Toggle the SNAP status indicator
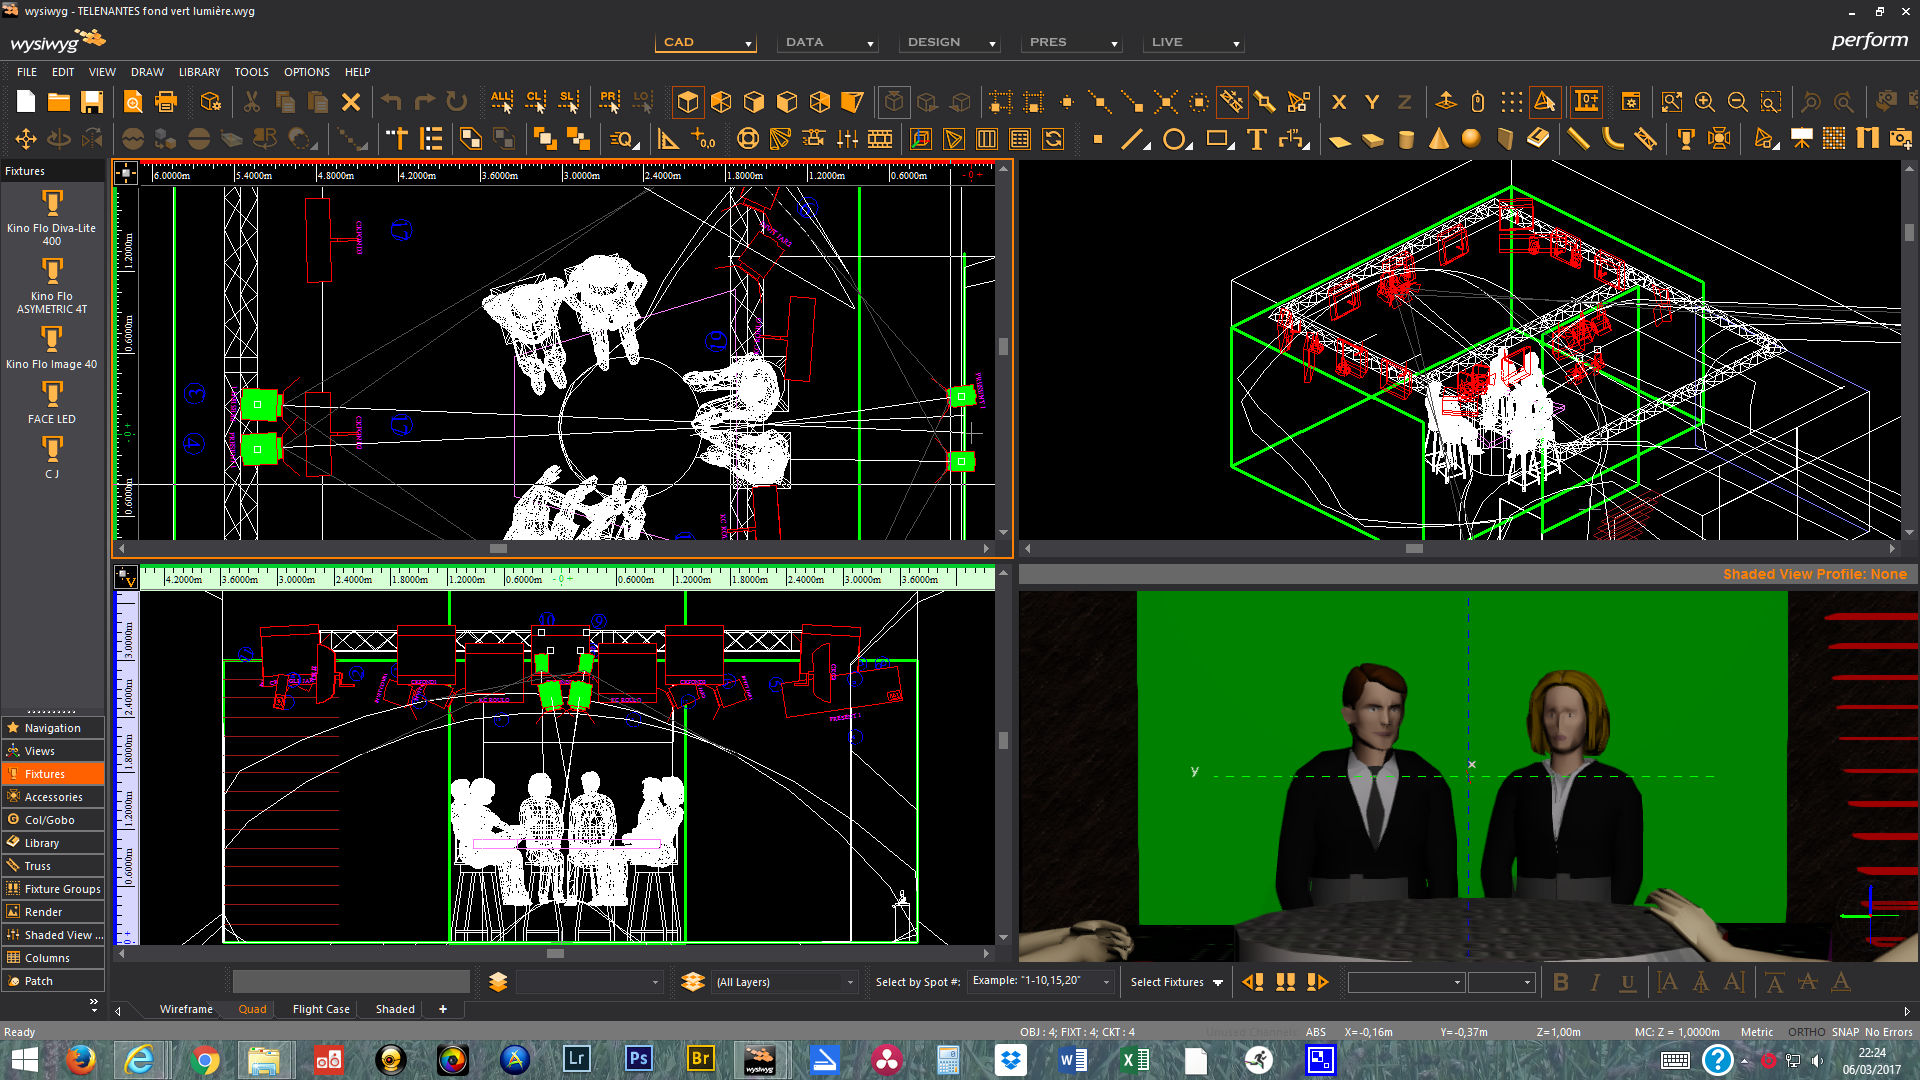The height and width of the screenshot is (1080, 1920). point(1845,1032)
